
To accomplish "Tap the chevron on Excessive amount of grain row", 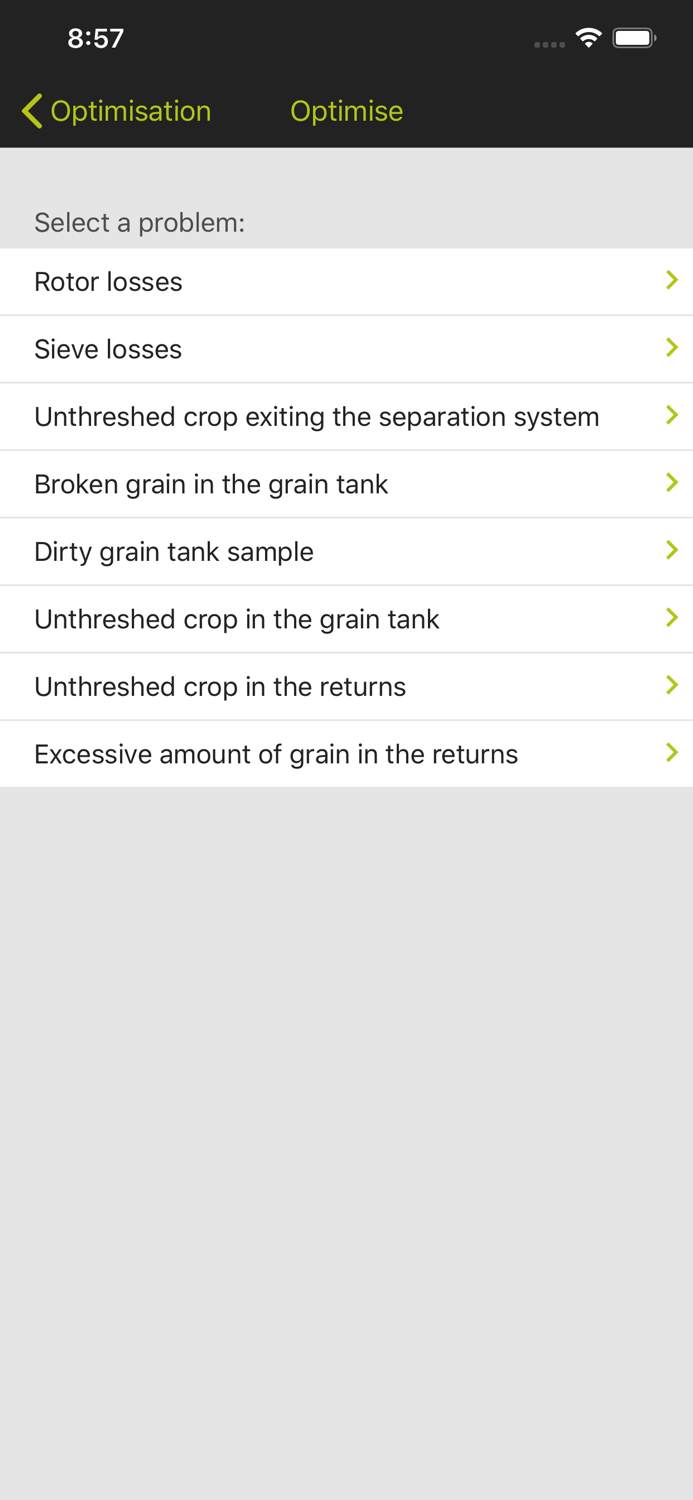I will coord(672,752).
